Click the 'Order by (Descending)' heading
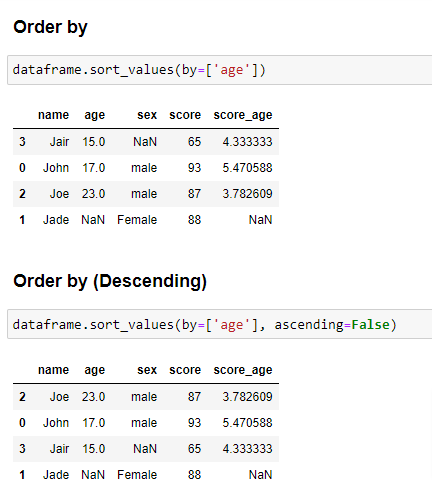This screenshot has width=432, height=497. tap(110, 282)
